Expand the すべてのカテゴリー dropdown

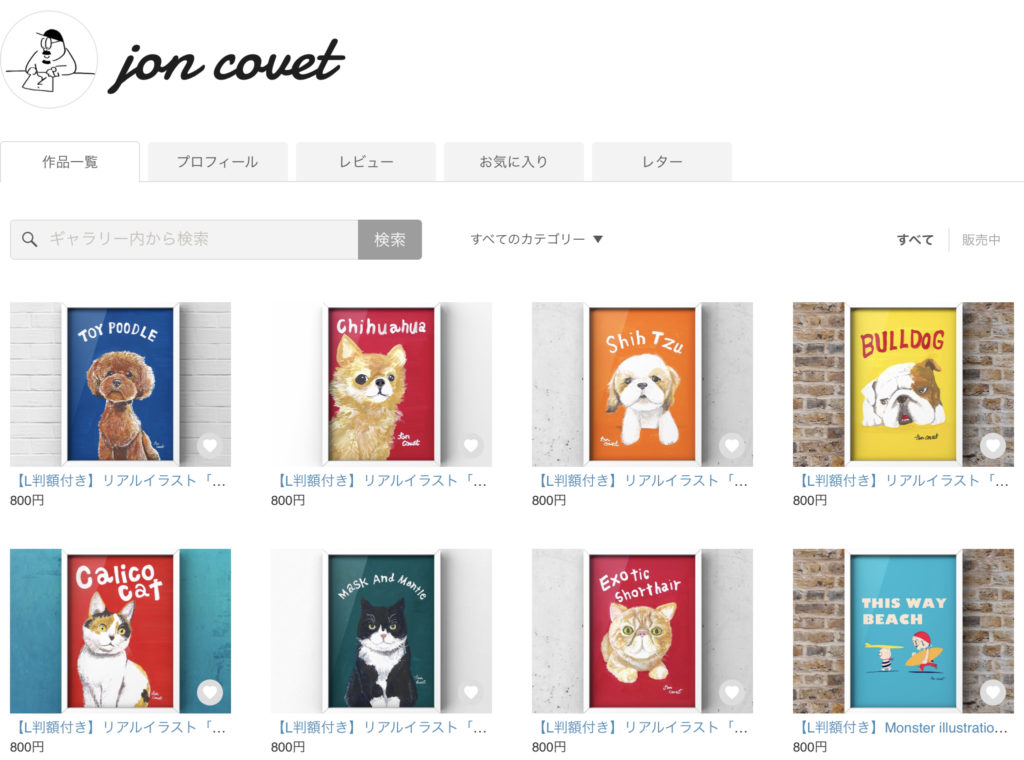coord(536,239)
